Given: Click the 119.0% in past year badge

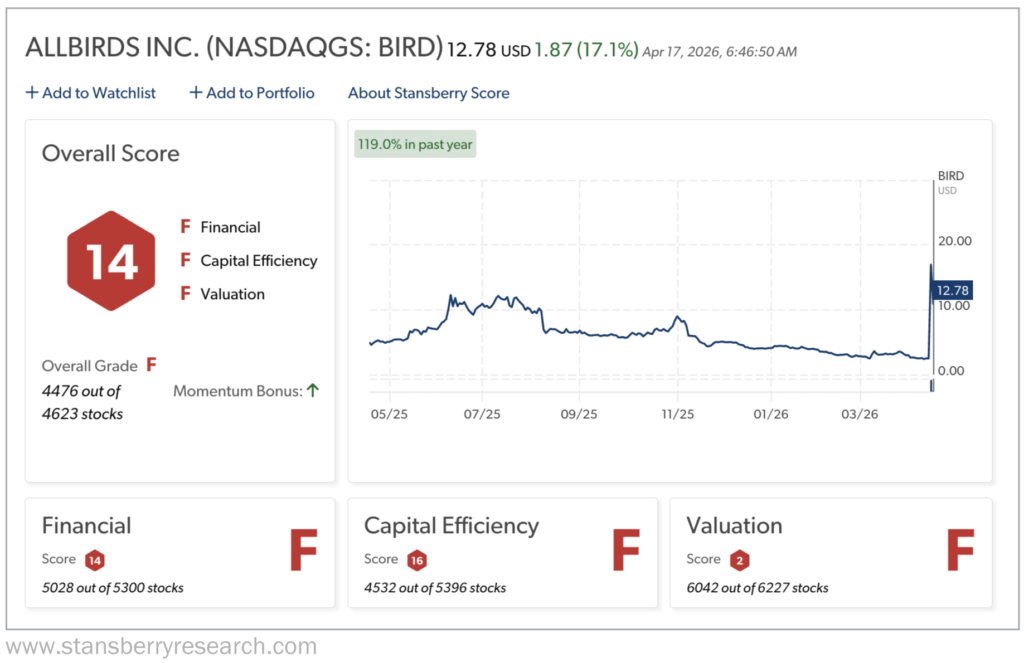Looking at the screenshot, I should (x=415, y=145).
